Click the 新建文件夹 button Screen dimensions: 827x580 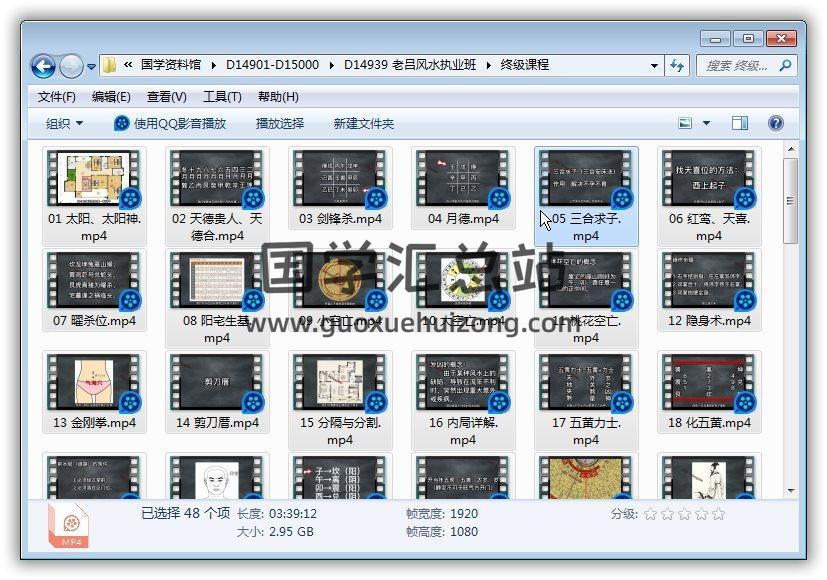tap(364, 123)
